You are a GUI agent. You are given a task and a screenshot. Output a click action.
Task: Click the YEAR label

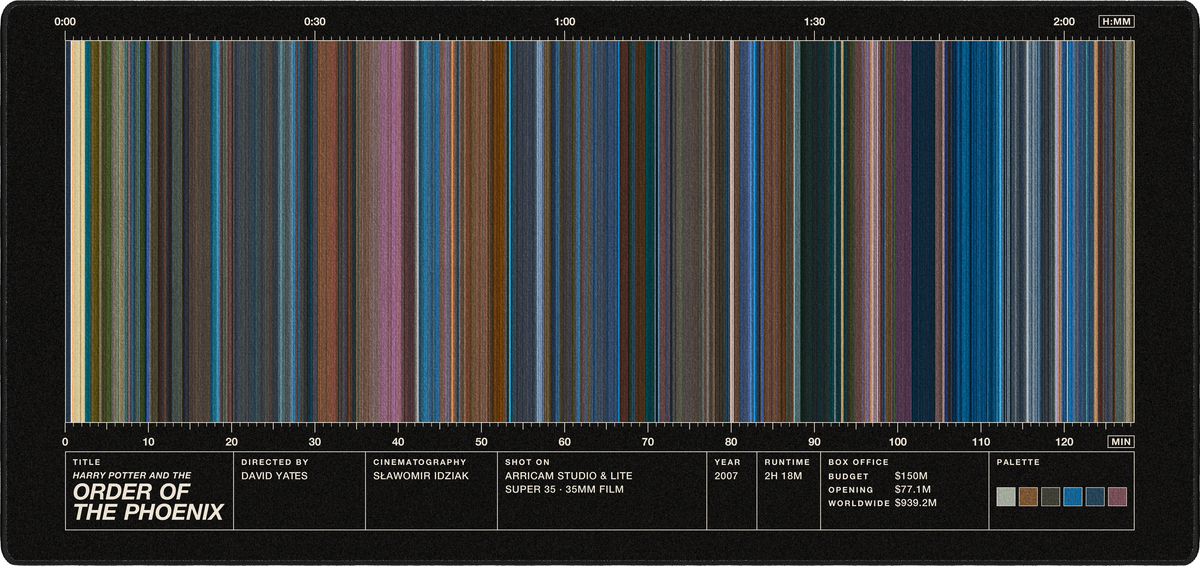[727, 462]
